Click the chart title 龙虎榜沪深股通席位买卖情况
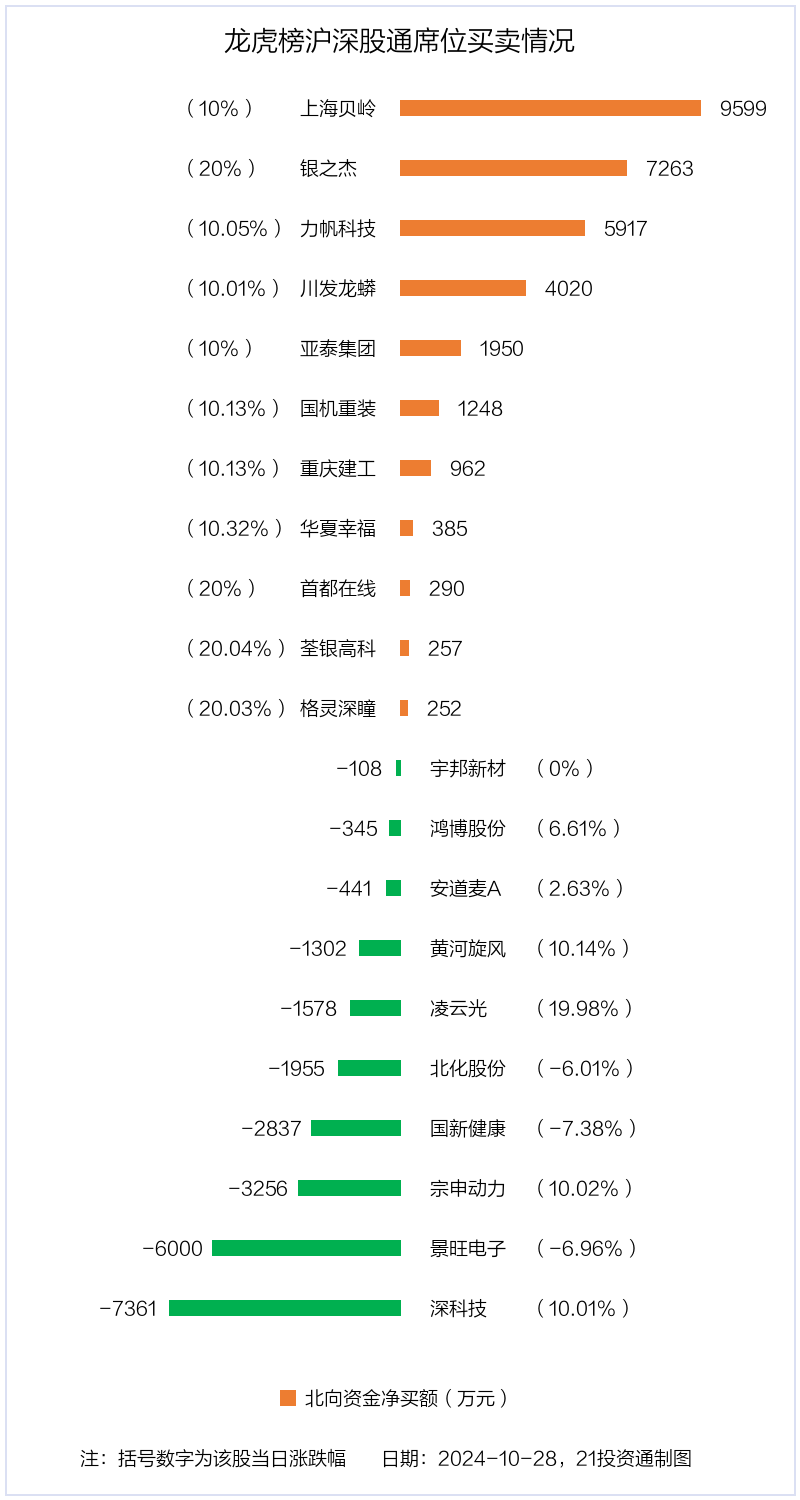This screenshot has height=1500, width=800. (x=399, y=42)
